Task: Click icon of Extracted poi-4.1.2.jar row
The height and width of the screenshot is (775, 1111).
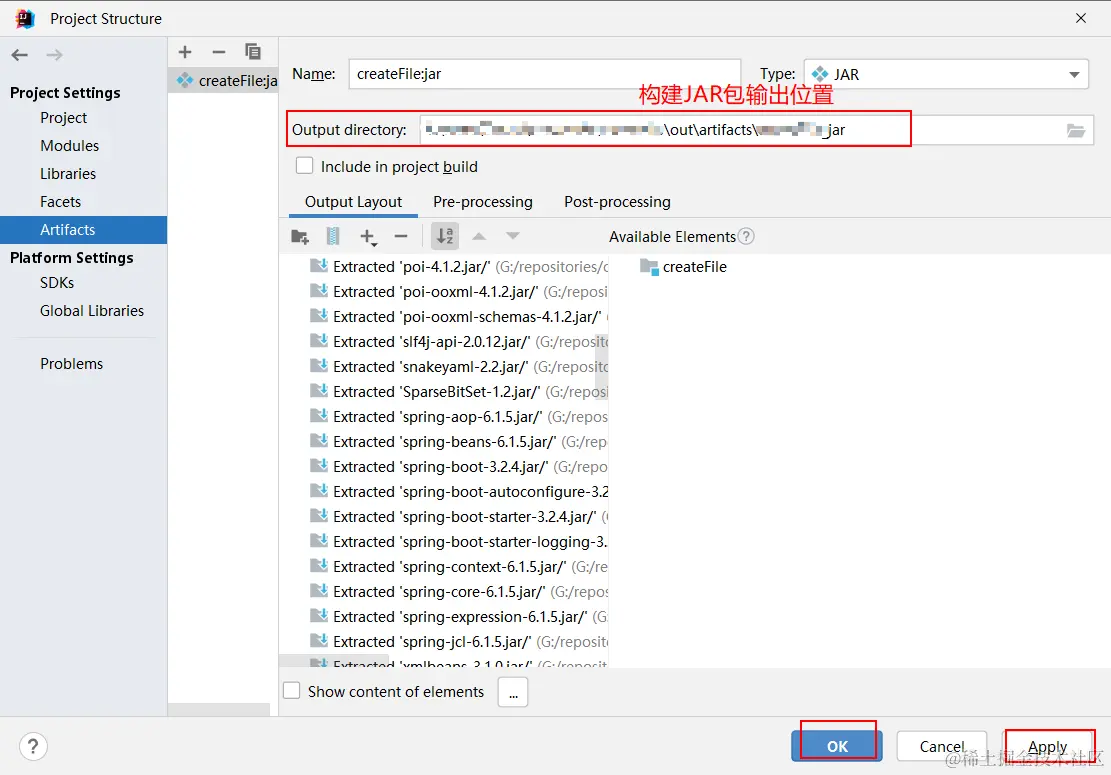Action: [x=319, y=266]
